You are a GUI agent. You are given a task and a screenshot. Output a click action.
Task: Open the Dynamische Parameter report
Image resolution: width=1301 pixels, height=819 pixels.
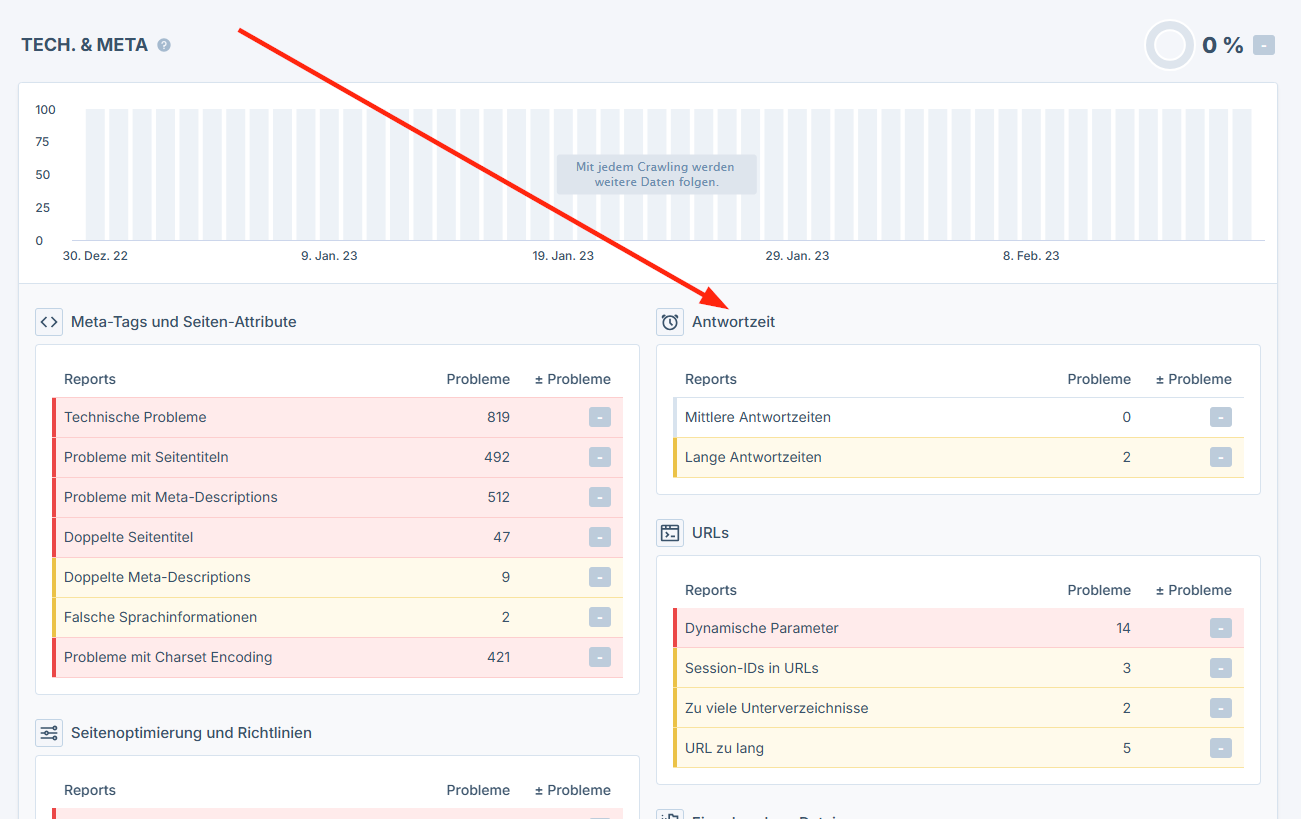[762, 629]
